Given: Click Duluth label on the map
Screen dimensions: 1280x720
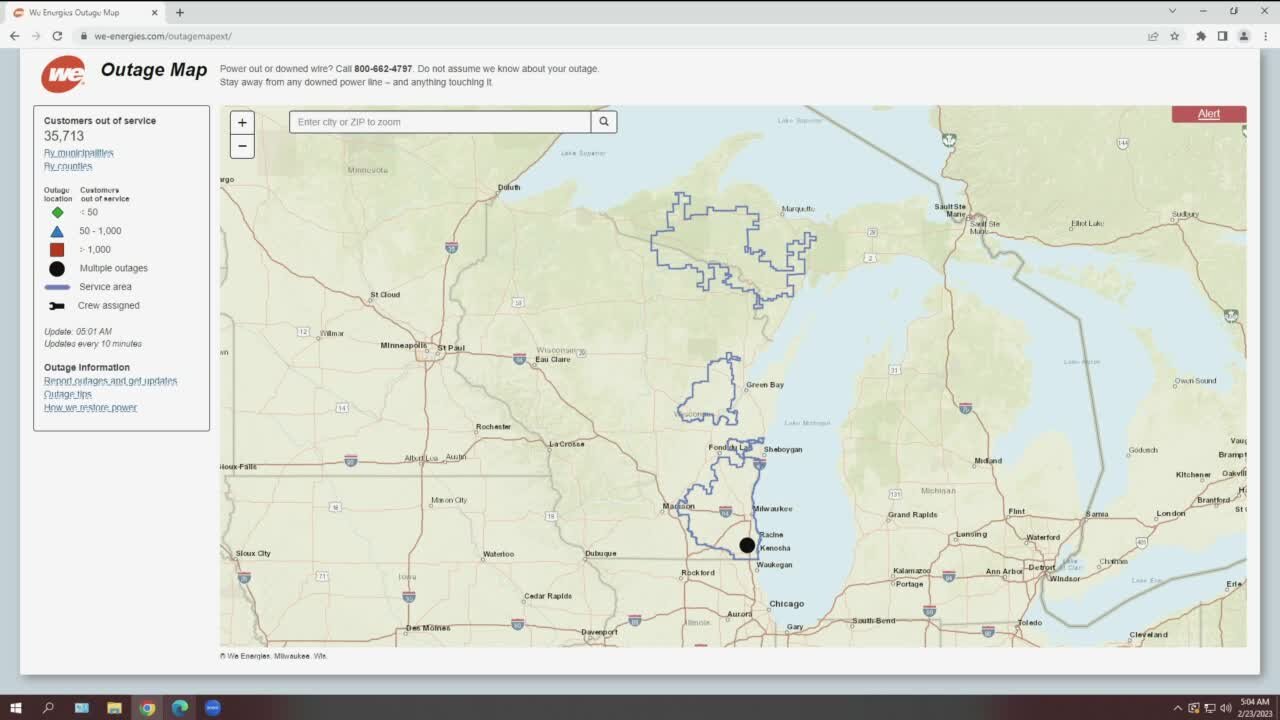Looking at the screenshot, I should 509,187.
